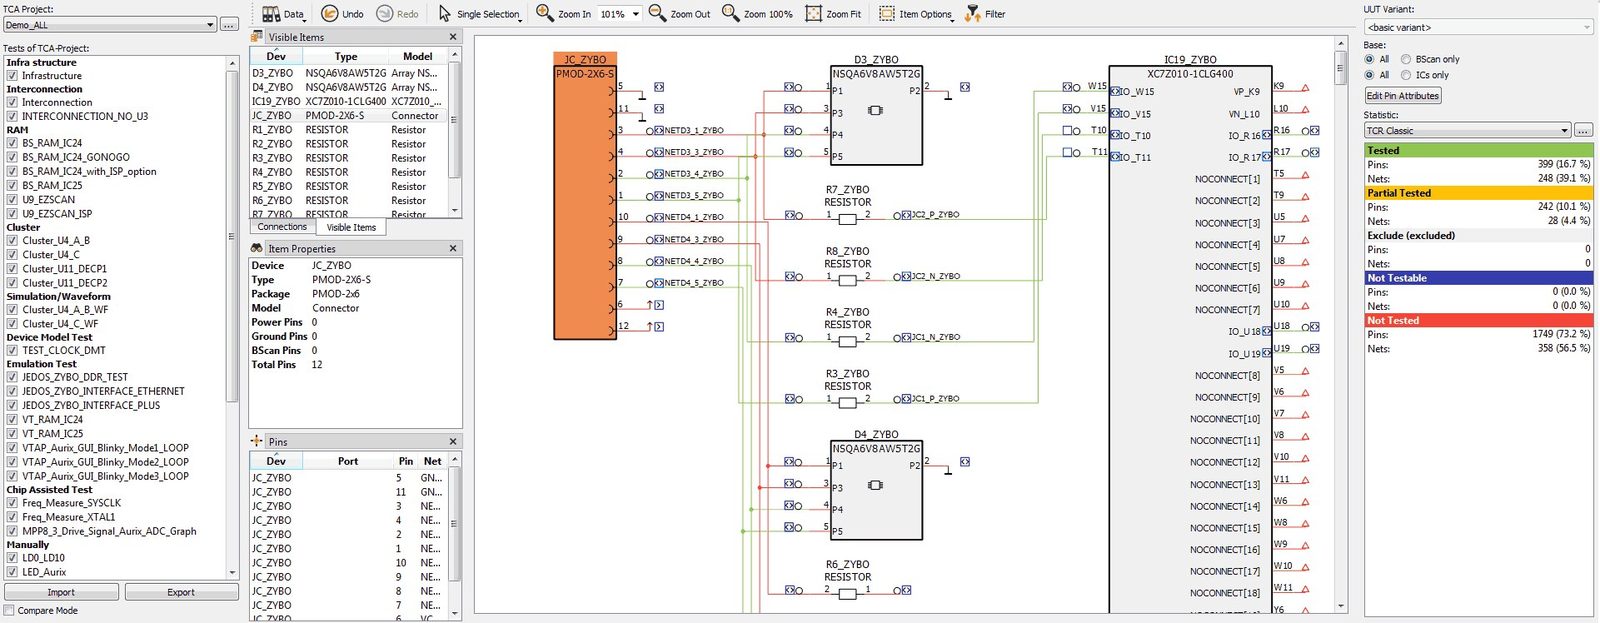Viewport: 1600px width, 623px height.
Task: Close the Item Properties panel
Action: [x=453, y=249]
